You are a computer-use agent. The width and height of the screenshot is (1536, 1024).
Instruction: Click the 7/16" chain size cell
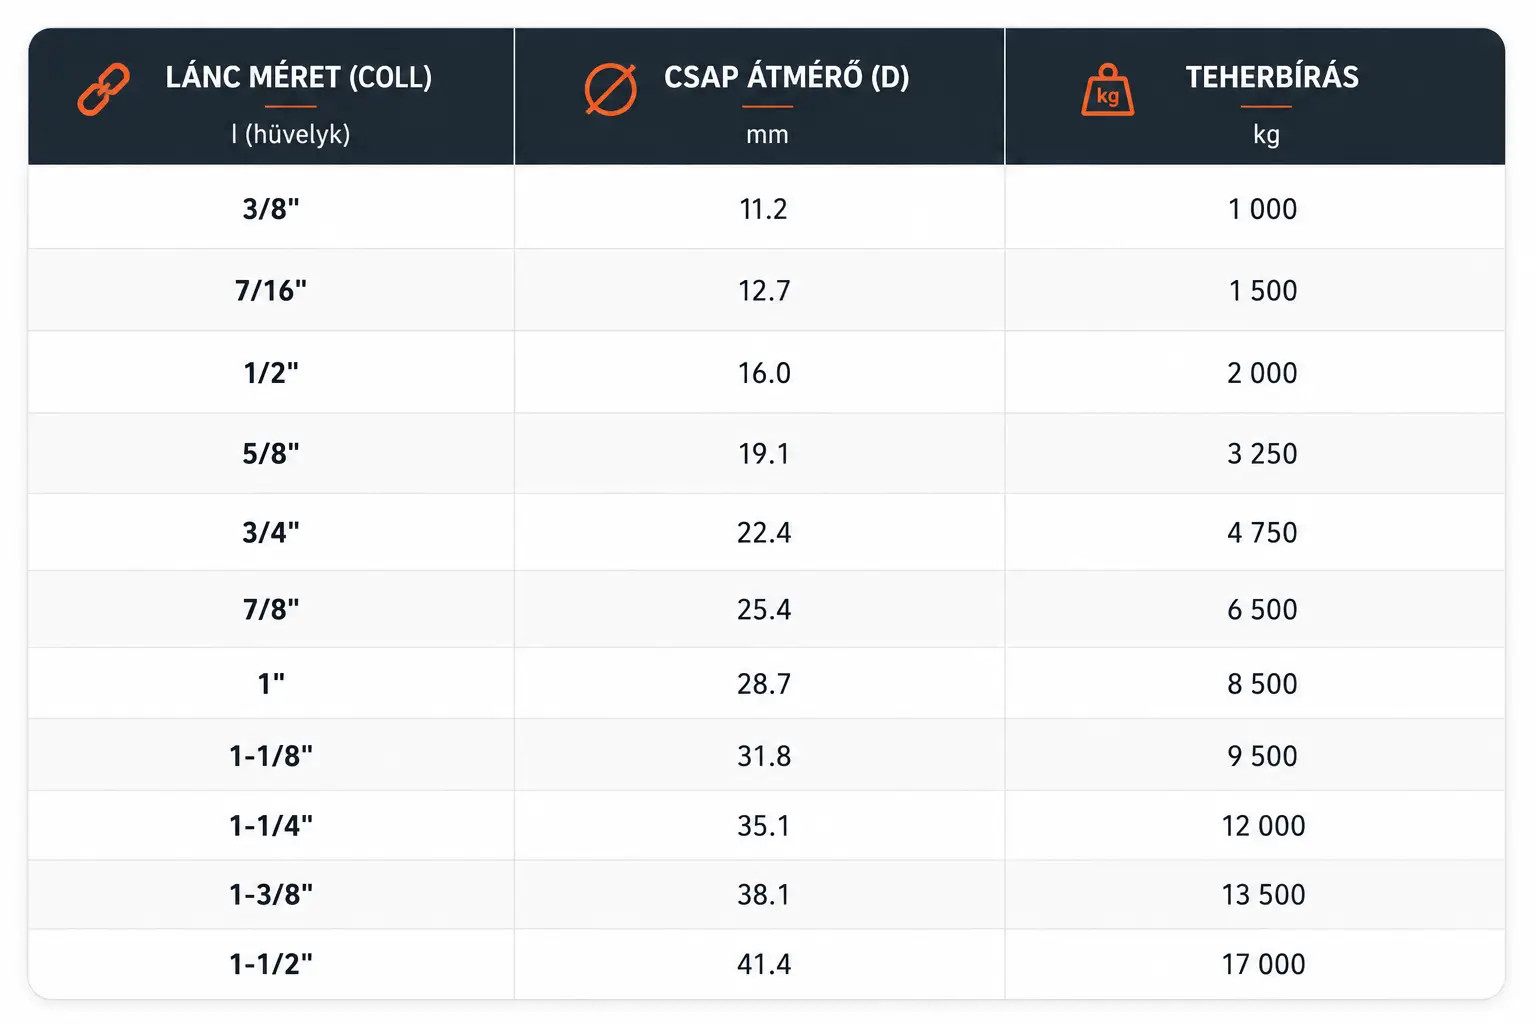pos(271,291)
